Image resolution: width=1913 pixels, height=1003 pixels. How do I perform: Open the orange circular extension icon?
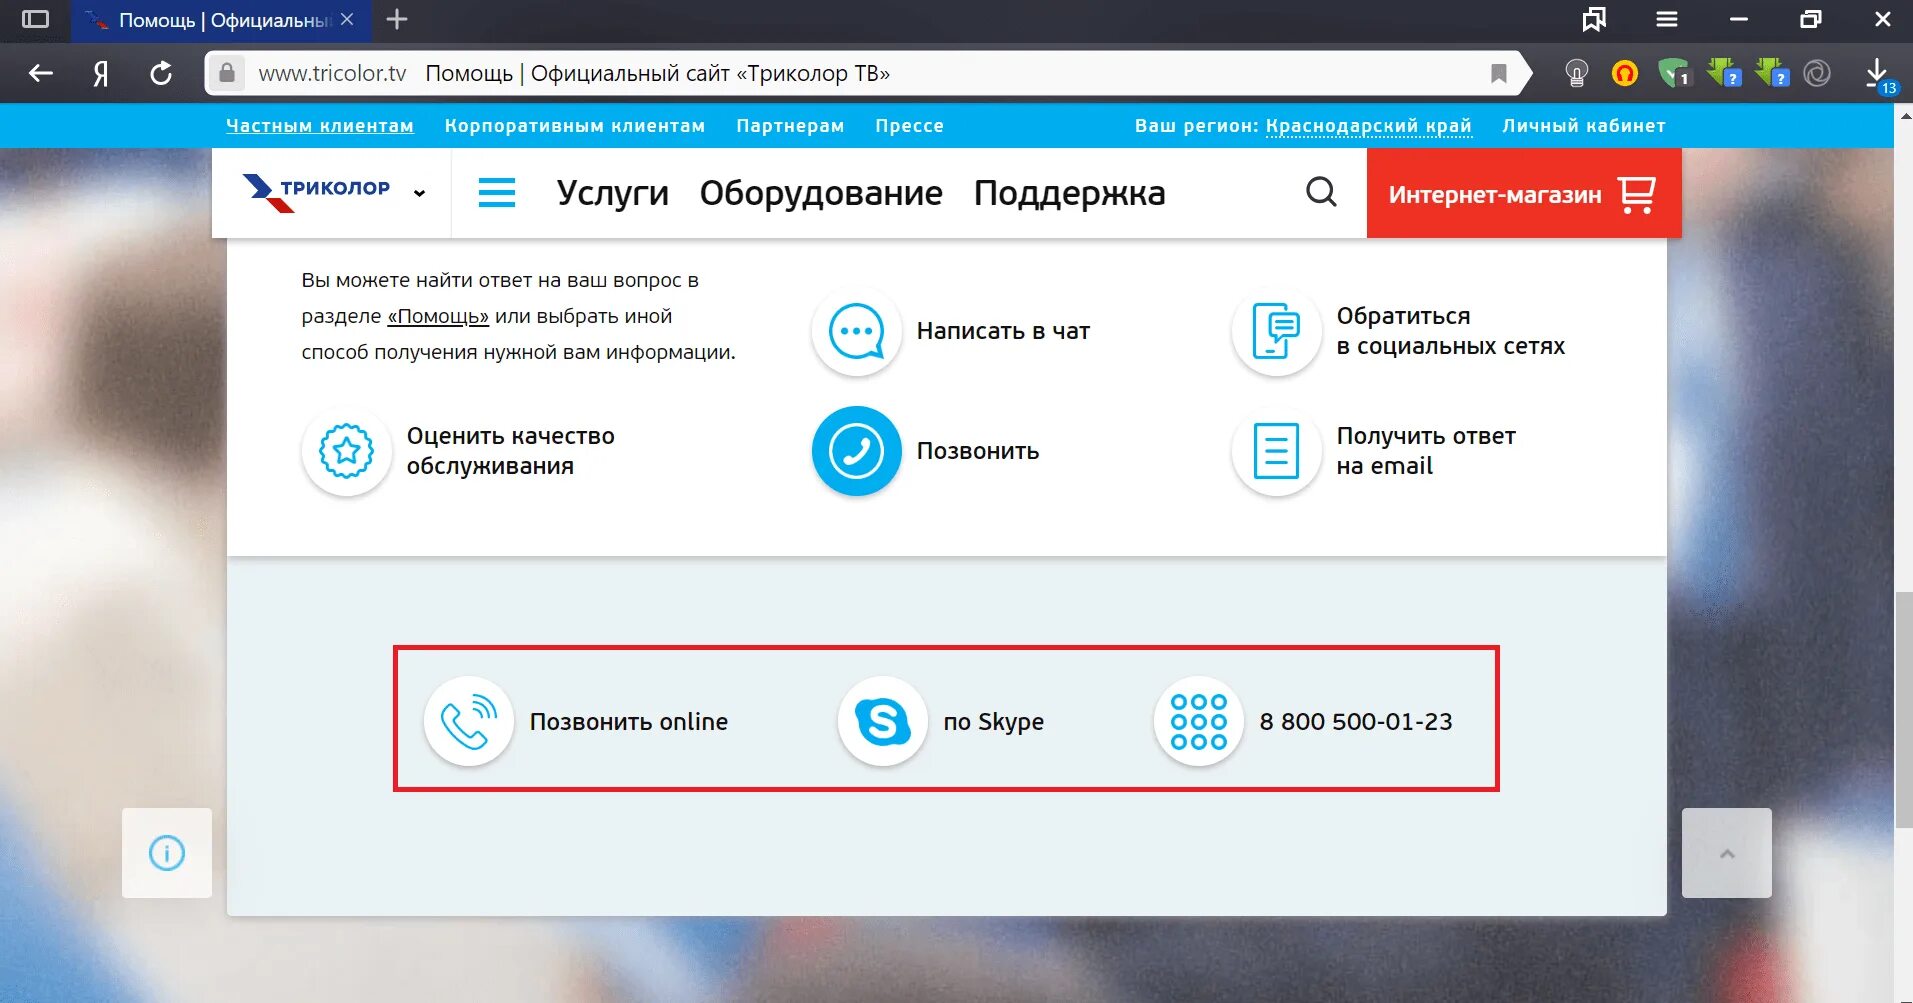[1625, 73]
